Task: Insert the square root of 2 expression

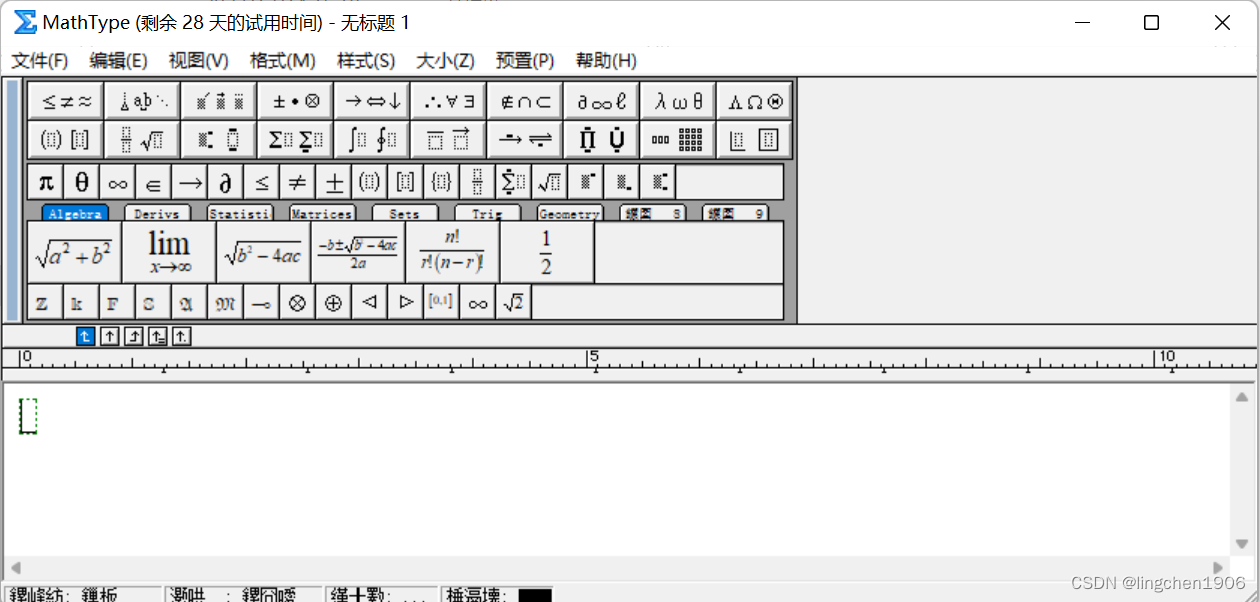Action: tap(513, 302)
